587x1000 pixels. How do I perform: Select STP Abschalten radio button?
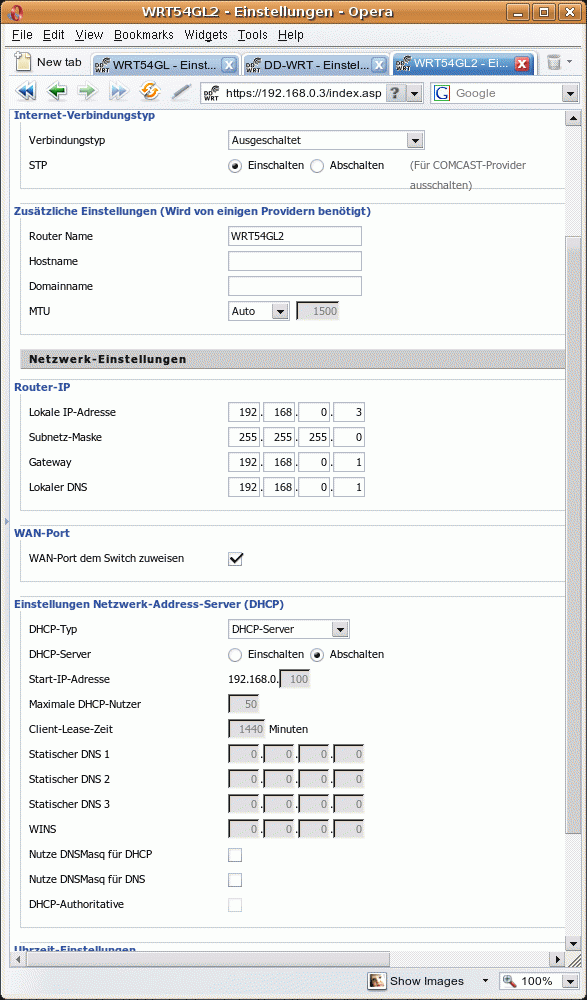coord(317,166)
